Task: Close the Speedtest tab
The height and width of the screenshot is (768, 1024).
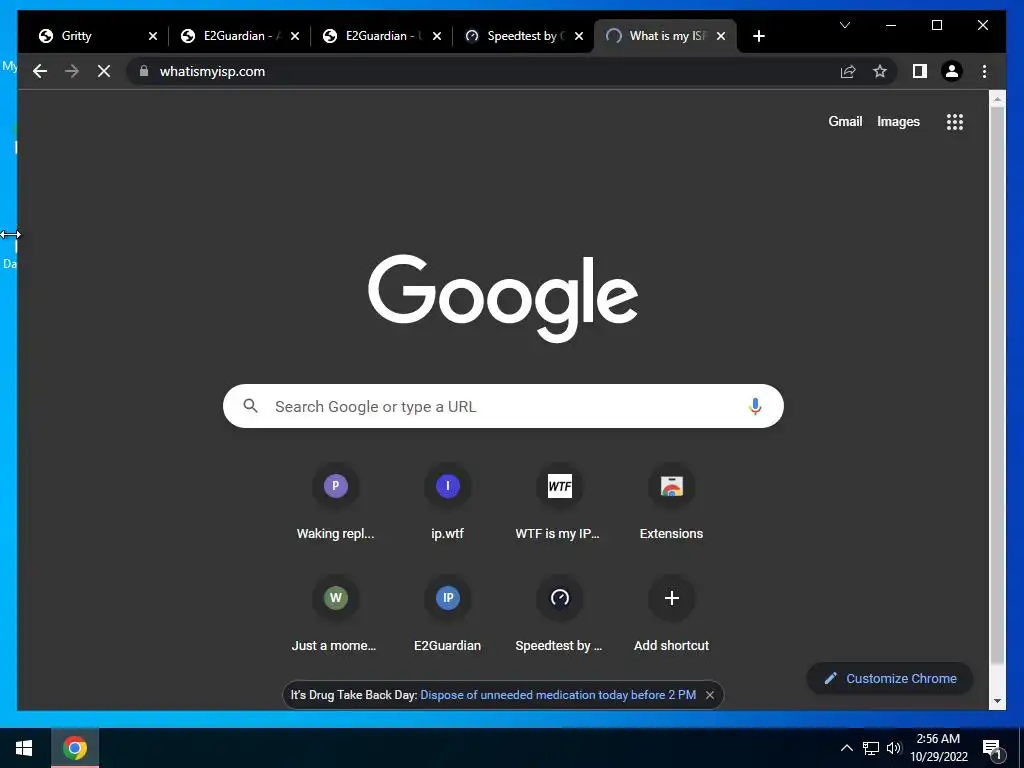Action: 579,36
